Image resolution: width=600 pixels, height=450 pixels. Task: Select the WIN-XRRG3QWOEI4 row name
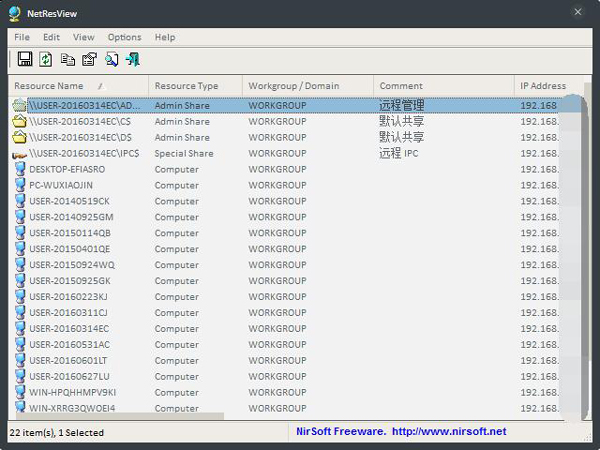click(72, 408)
